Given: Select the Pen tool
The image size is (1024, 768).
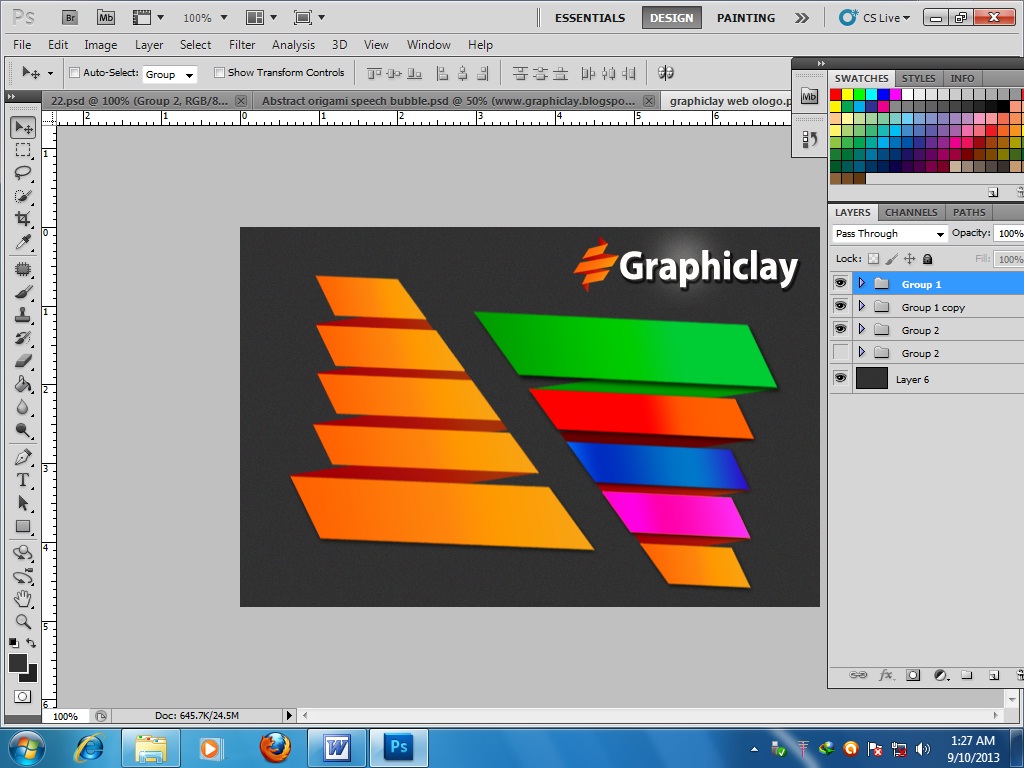Looking at the screenshot, I should [x=23, y=456].
